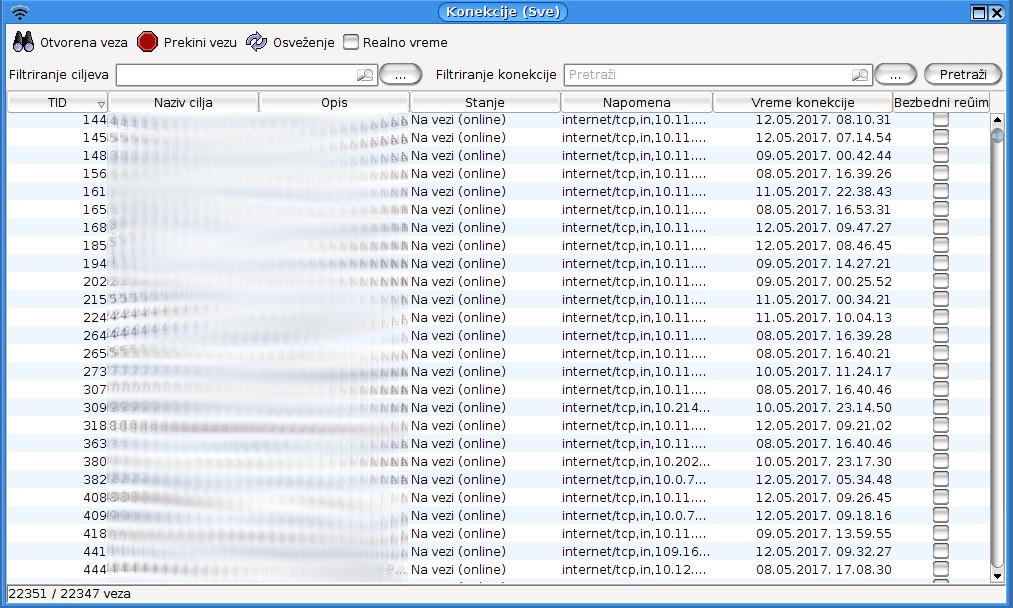Toggle Bezbedni režim checkbox for TID 307
1013x608 pixels.
click(940, 390)
